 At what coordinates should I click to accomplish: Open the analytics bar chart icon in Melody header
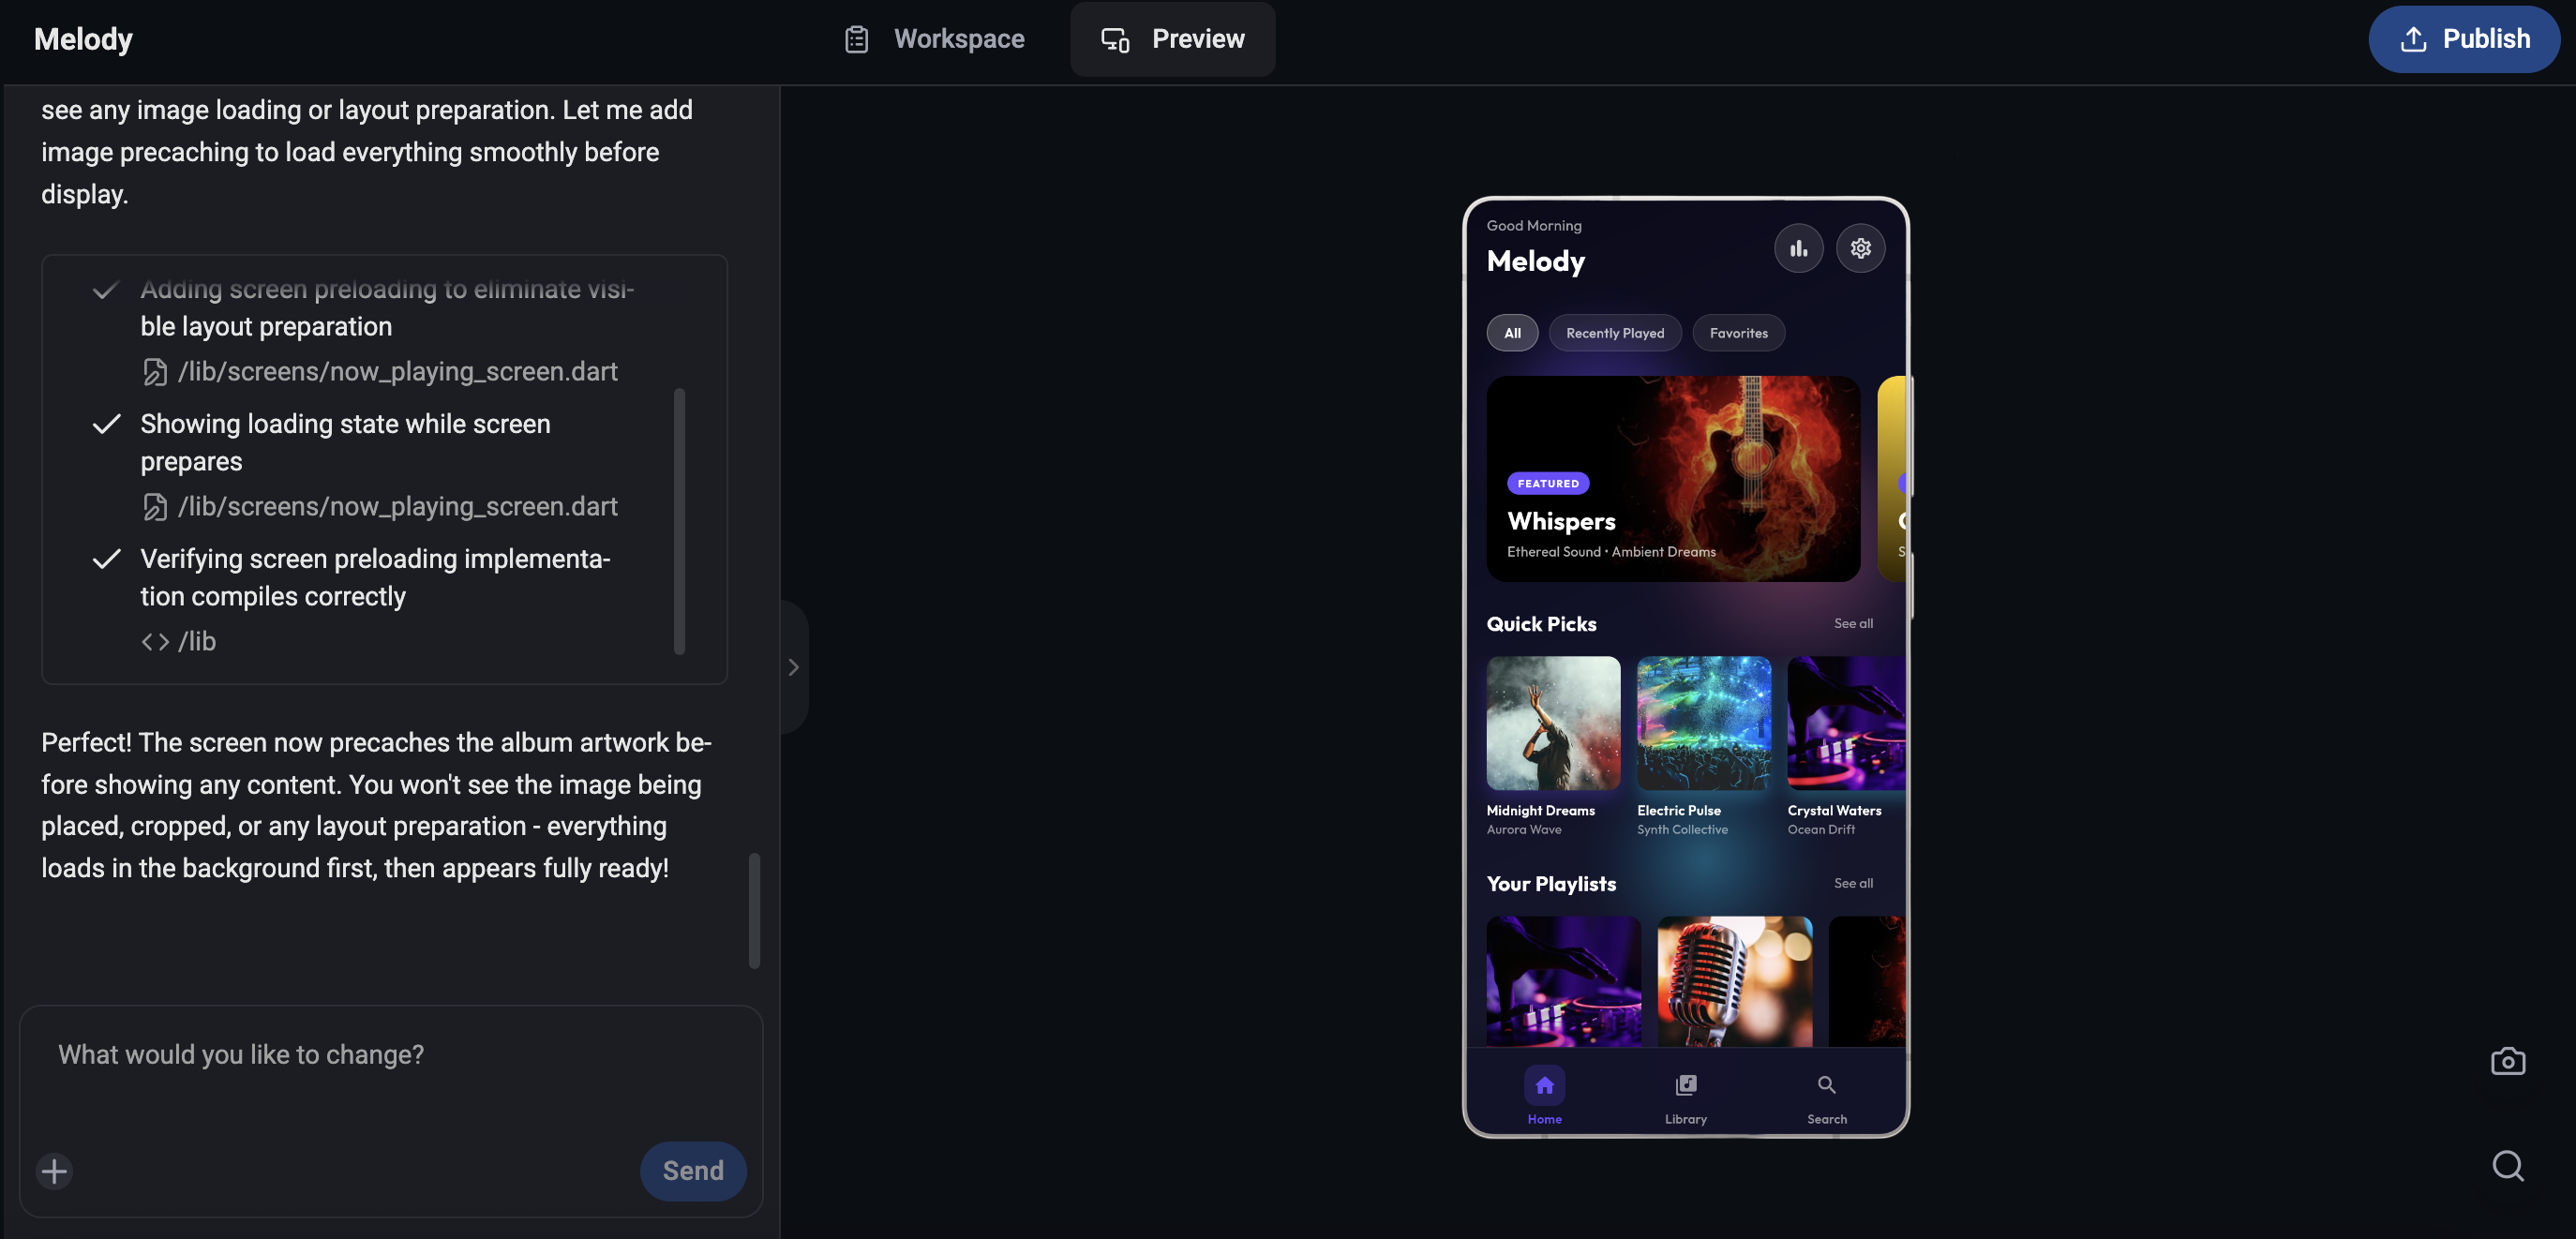[1798, 248]
